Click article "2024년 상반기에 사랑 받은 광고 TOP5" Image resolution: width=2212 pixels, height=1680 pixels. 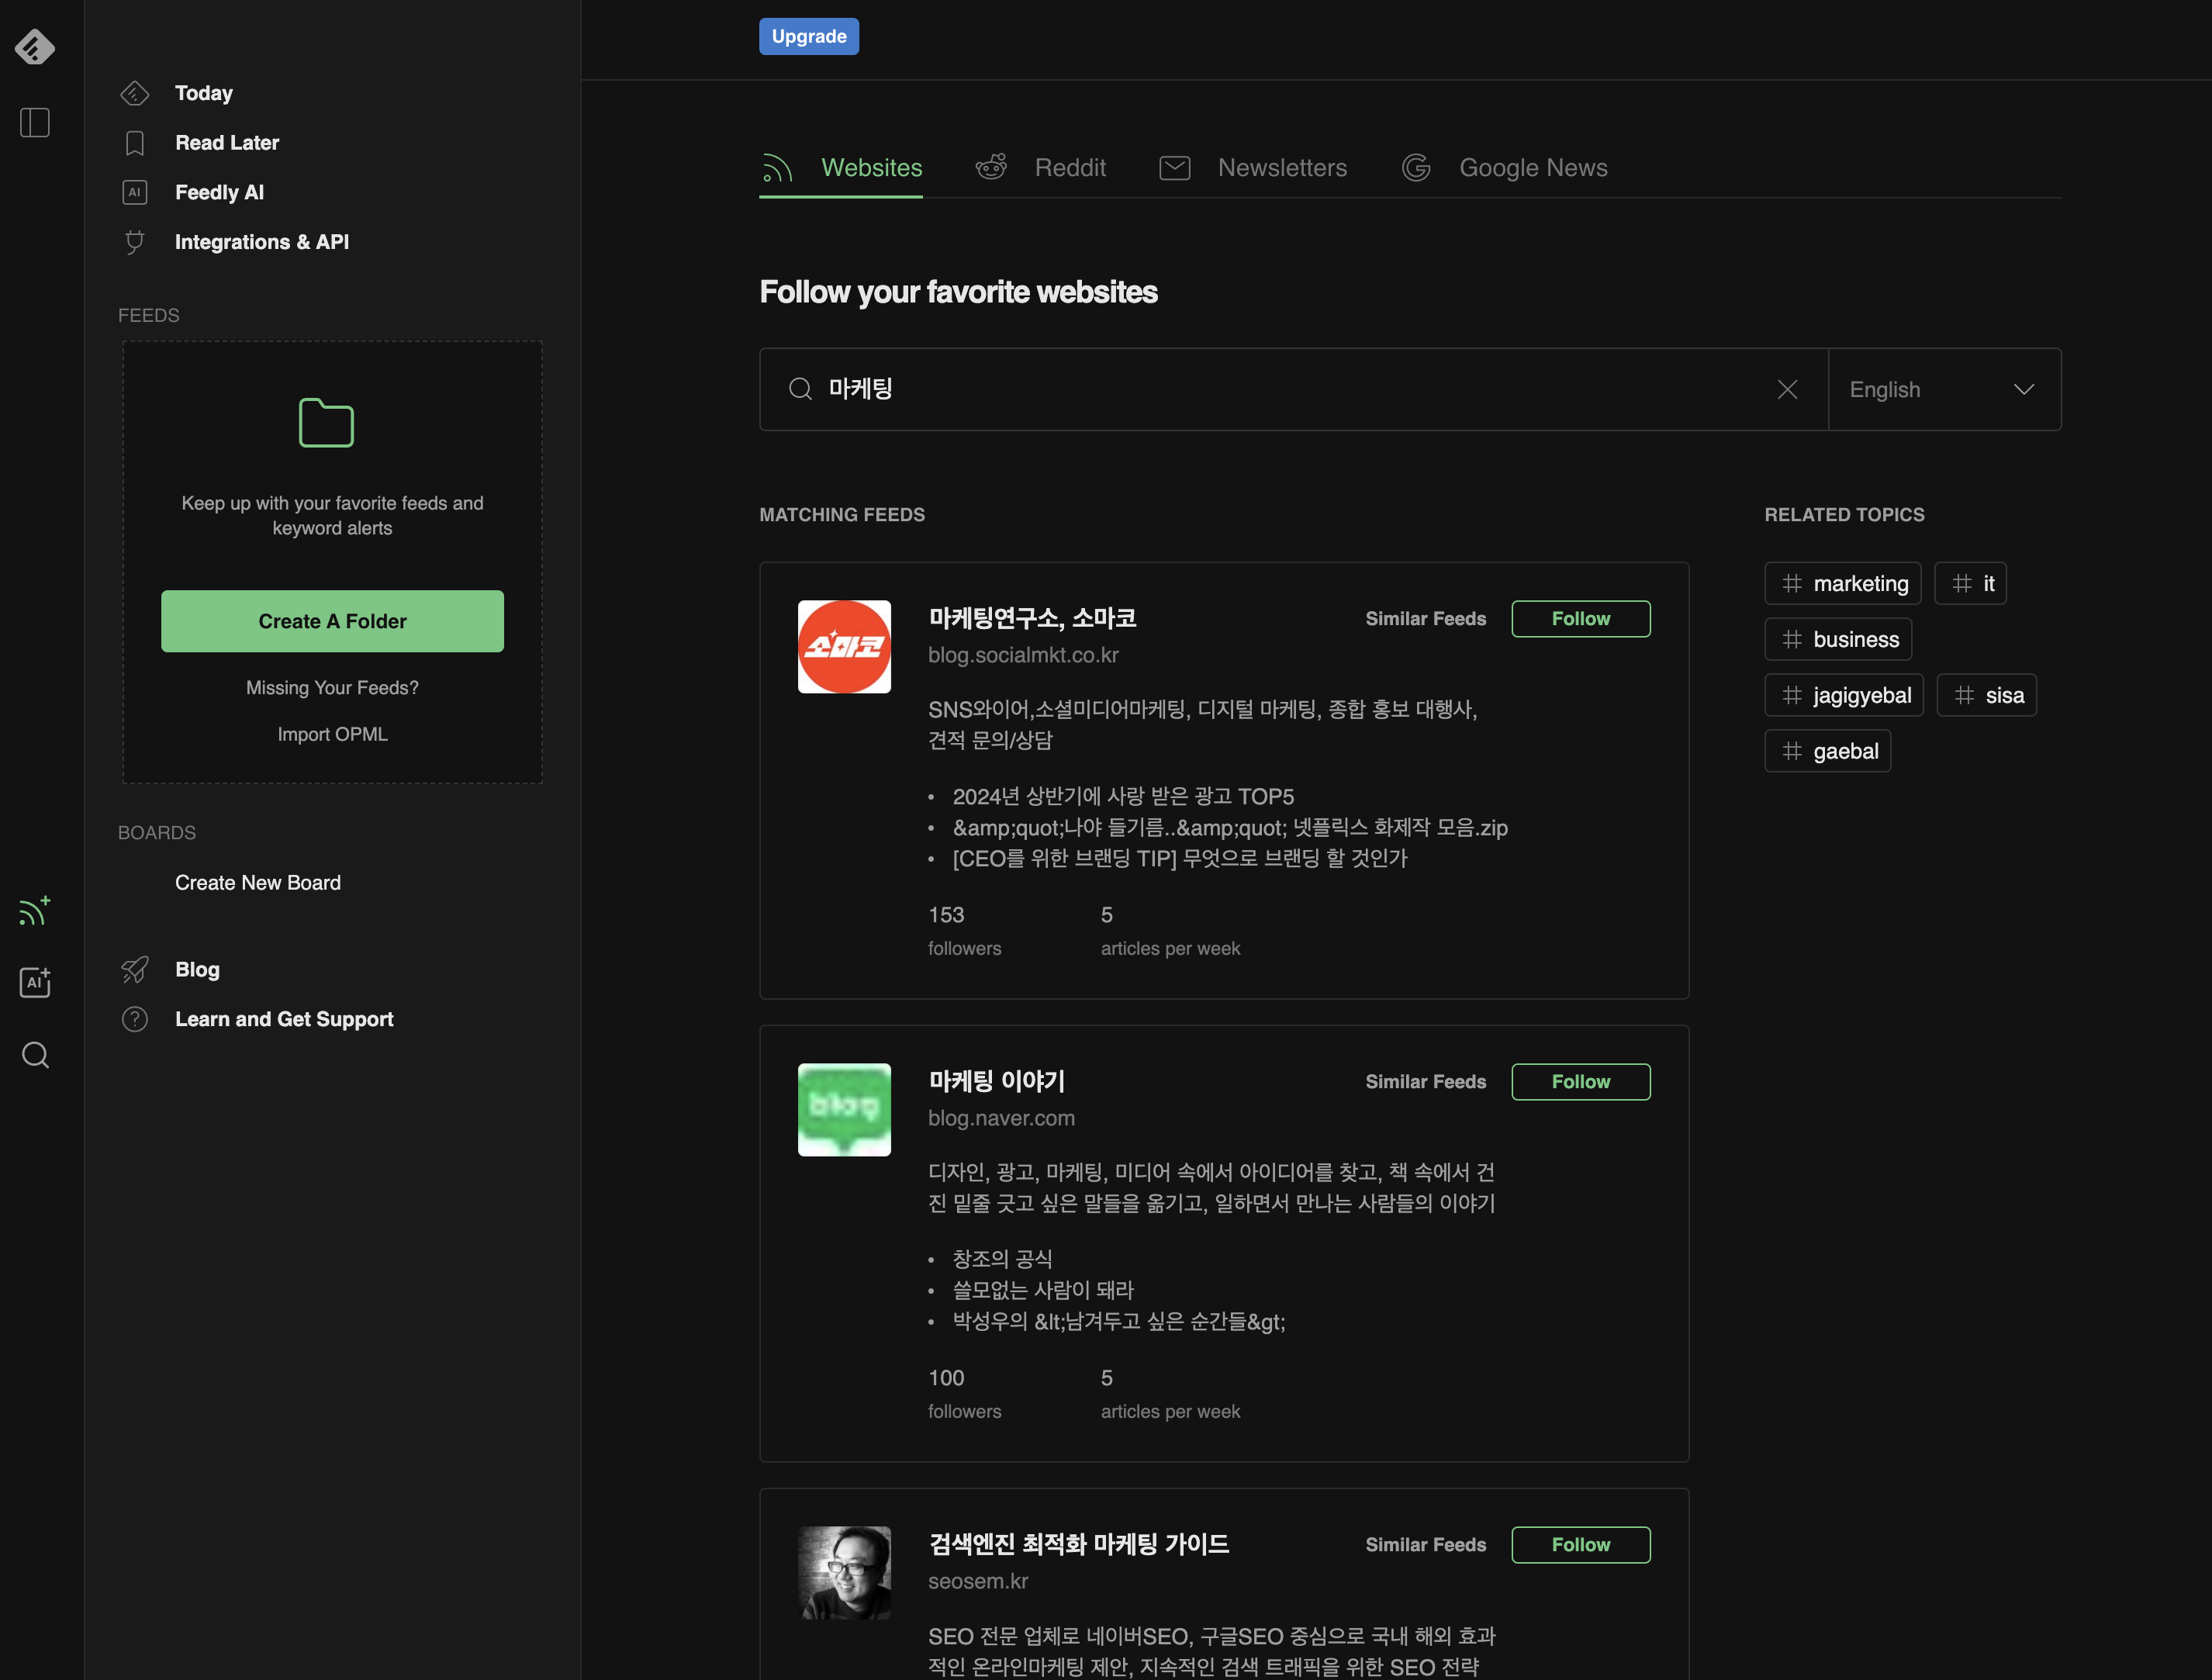pyautogui.click(x=1123, y=796)
